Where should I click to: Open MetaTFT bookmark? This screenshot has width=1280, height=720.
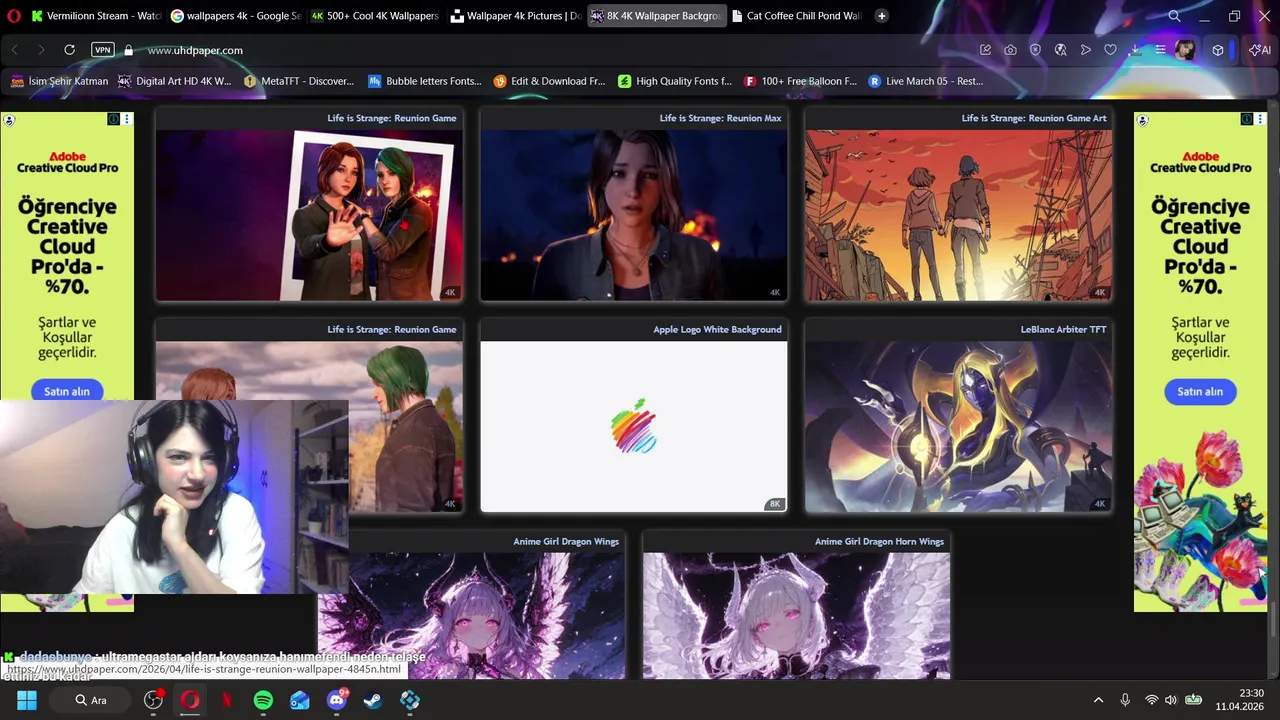coord(297,81)
